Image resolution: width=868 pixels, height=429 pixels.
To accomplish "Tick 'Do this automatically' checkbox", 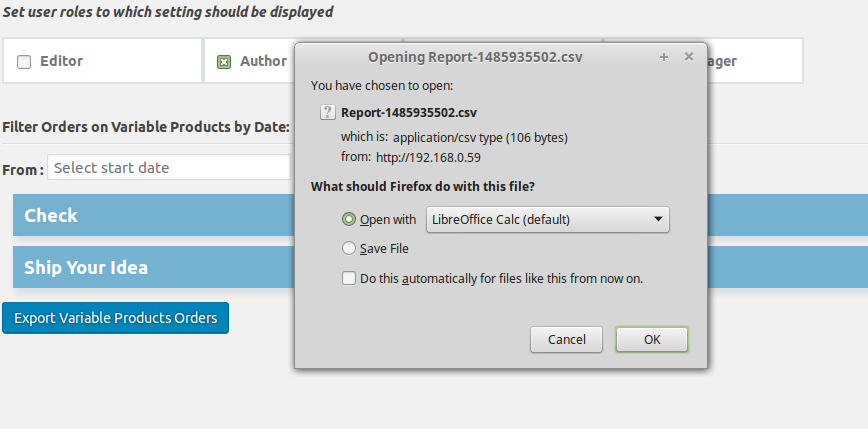I will [349, 278].
